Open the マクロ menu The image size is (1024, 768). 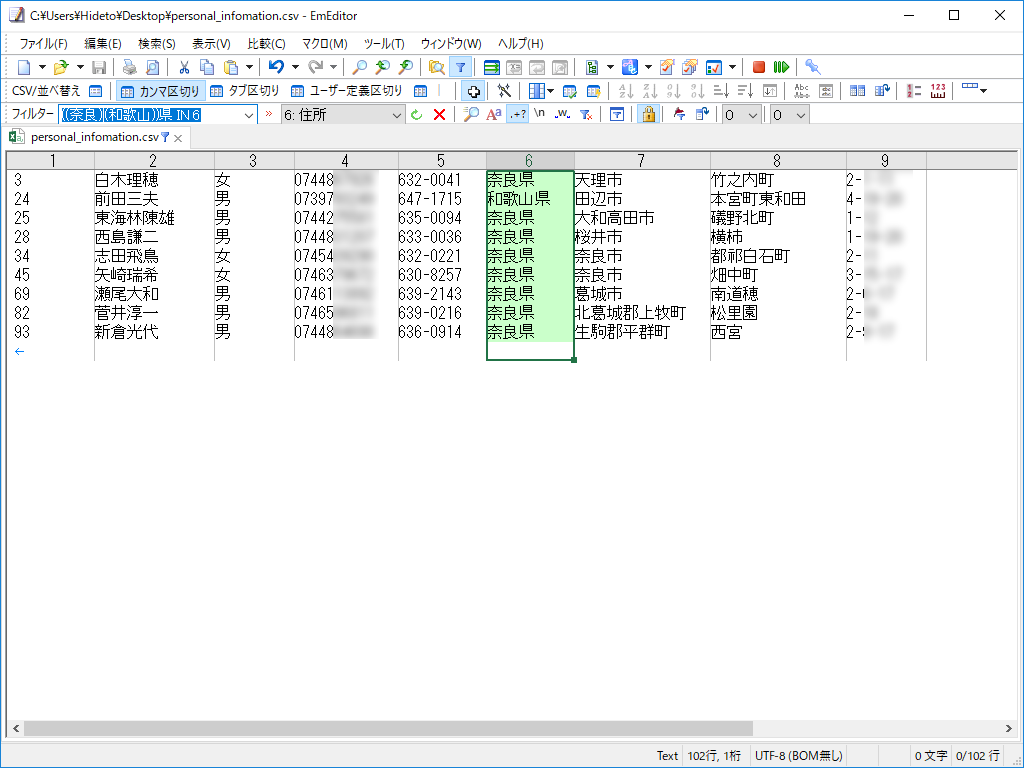coord(324,43)
